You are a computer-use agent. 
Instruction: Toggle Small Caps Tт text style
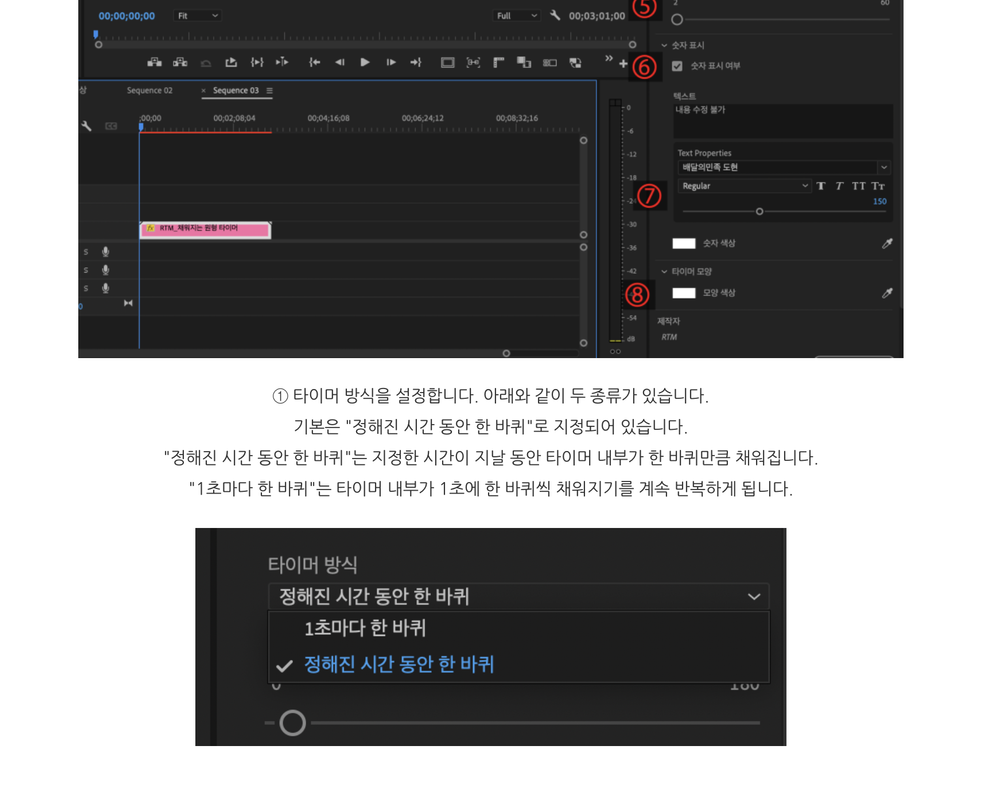tap(878, 186)
